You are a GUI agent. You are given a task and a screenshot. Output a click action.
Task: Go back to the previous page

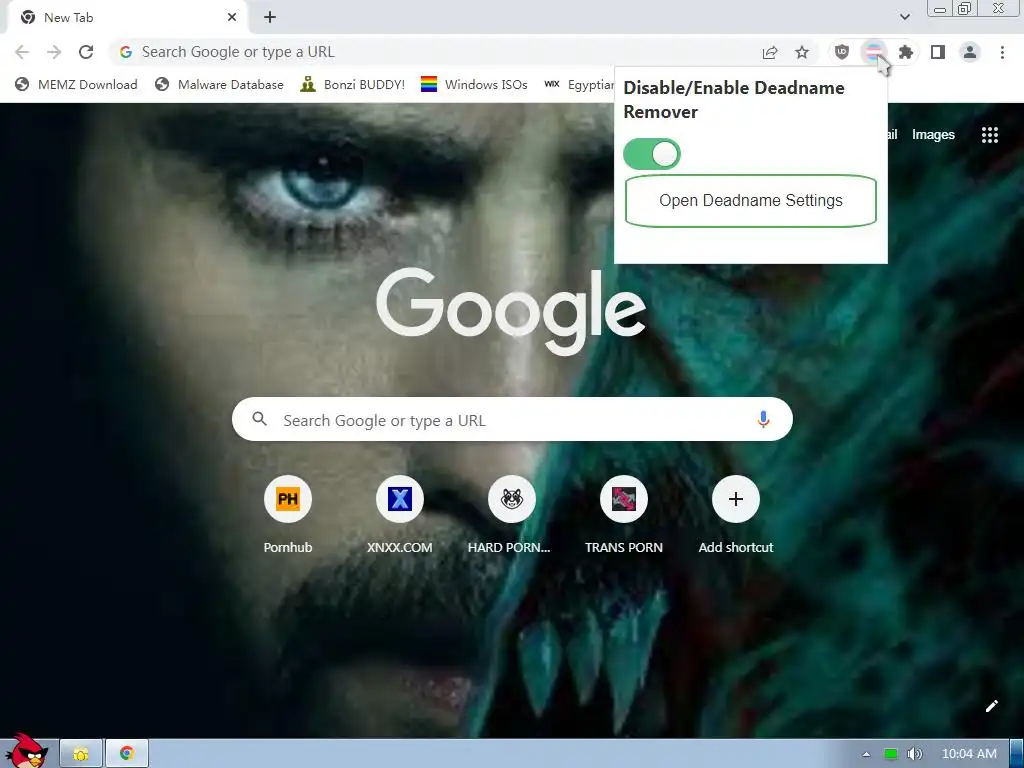pos(22,52)
